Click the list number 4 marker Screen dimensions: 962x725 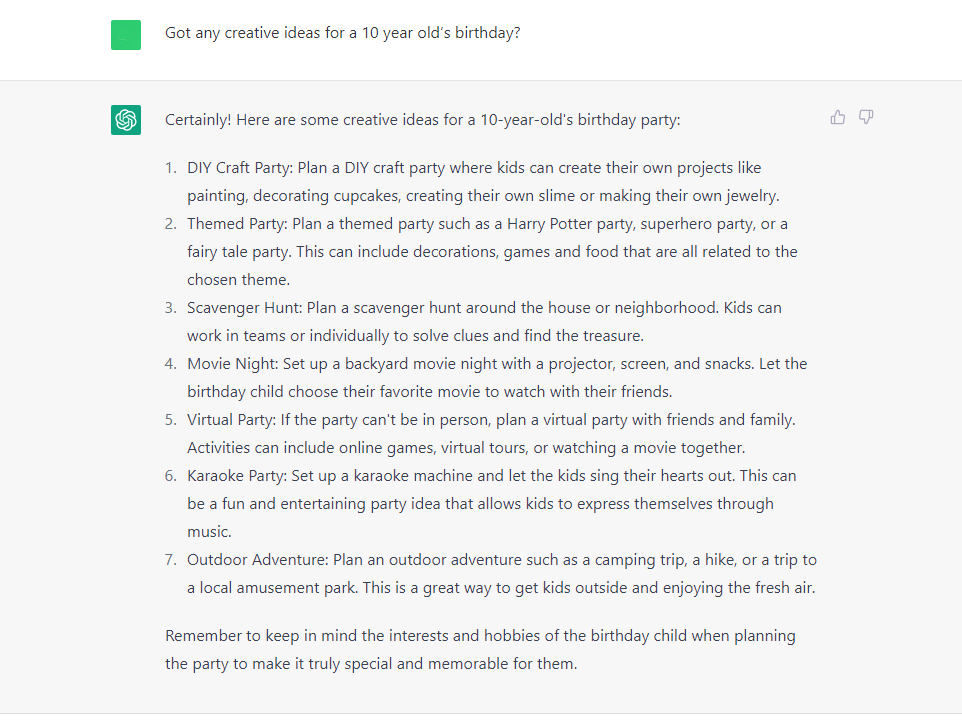(x=171, y=364)
